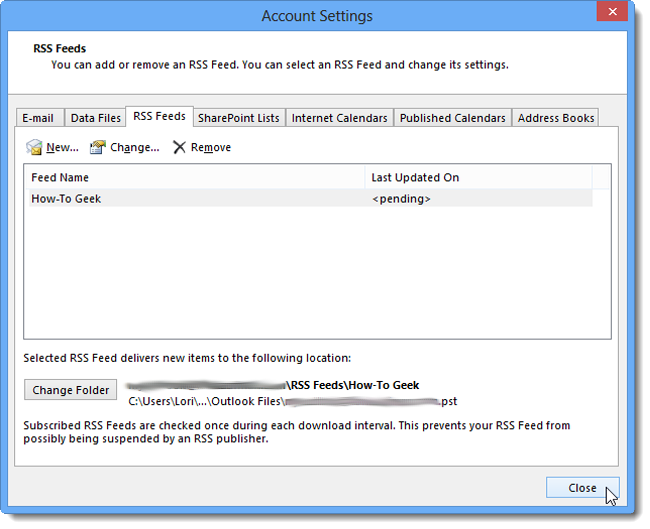Switch to Published Calendars tab
Viewport: 650px width, 529px height.
453,118
